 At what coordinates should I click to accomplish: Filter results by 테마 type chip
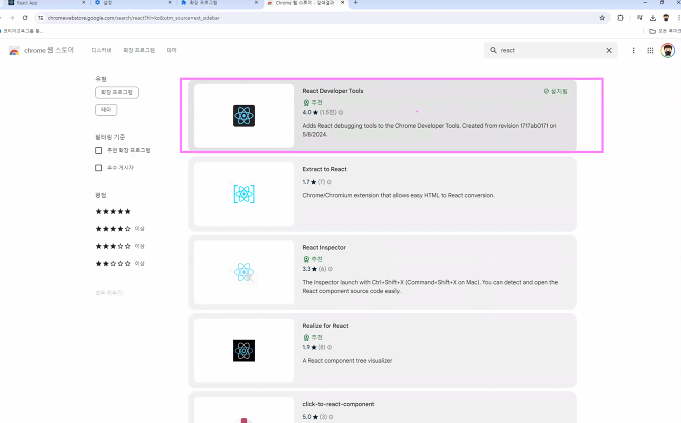point(106,109)
